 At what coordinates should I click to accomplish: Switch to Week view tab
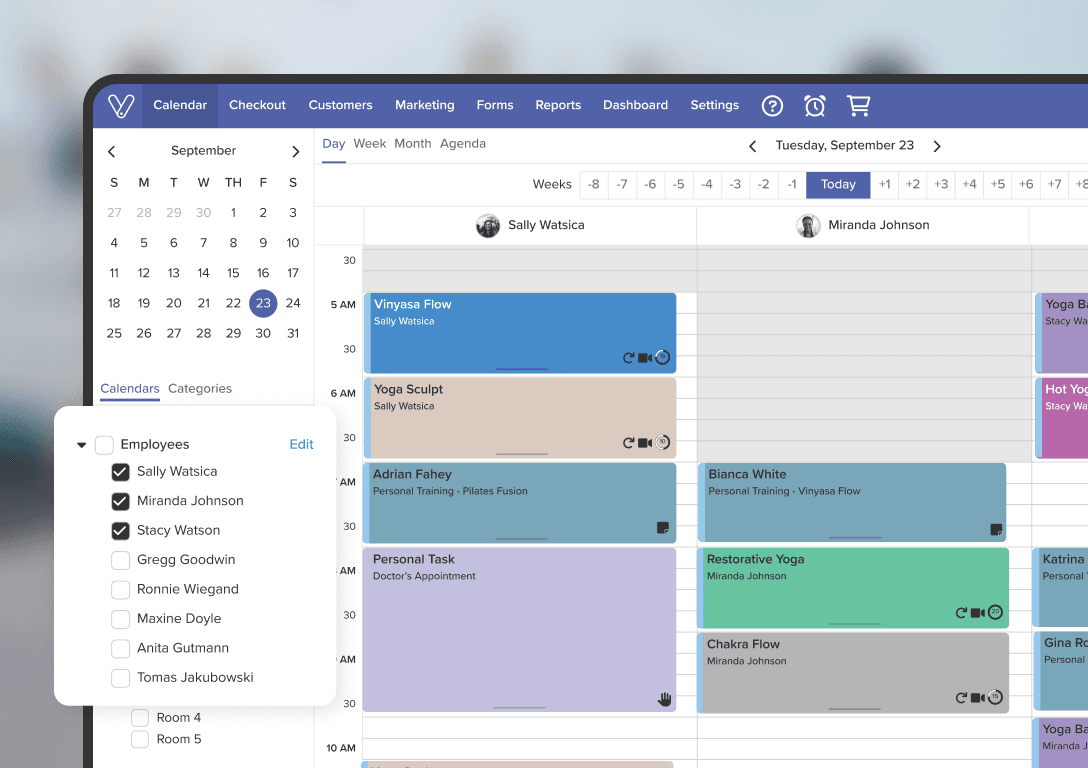(369, 144)
